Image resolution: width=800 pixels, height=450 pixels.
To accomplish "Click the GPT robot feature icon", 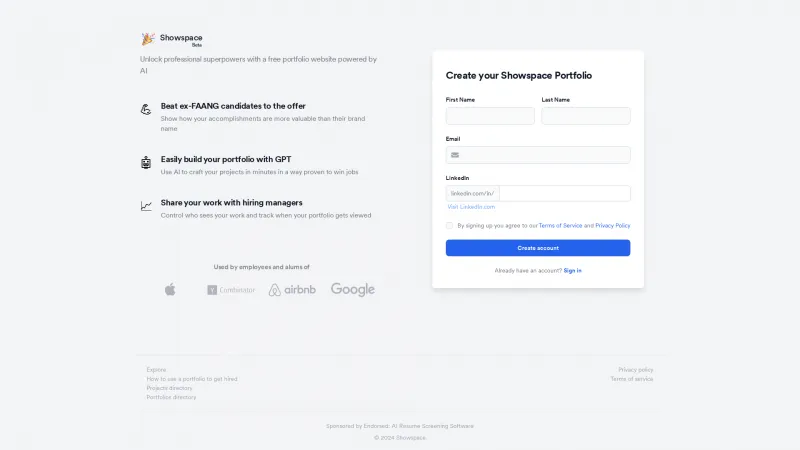I will (146, 162).
